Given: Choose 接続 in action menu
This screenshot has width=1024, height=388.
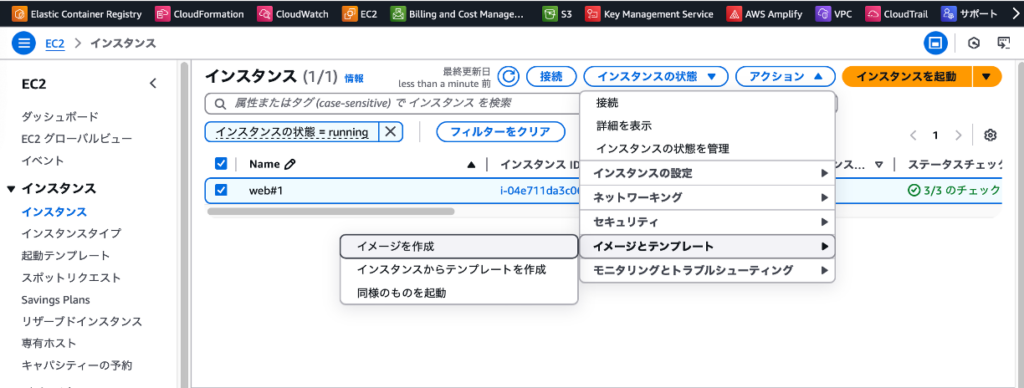Looking at the screenshot, I should (x=707, y=103).
